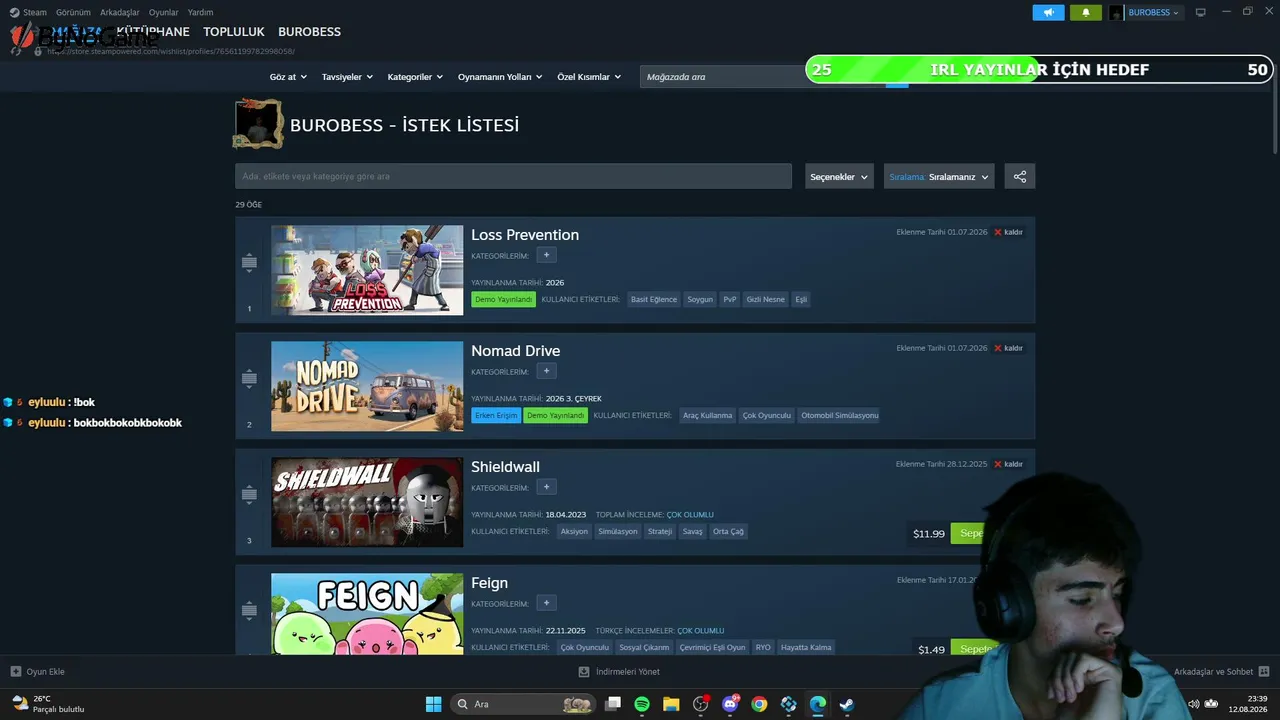1280x720 pixels.
Task: Click the Nomad Drive game thumbnail
Action: (x=367, y=386)
